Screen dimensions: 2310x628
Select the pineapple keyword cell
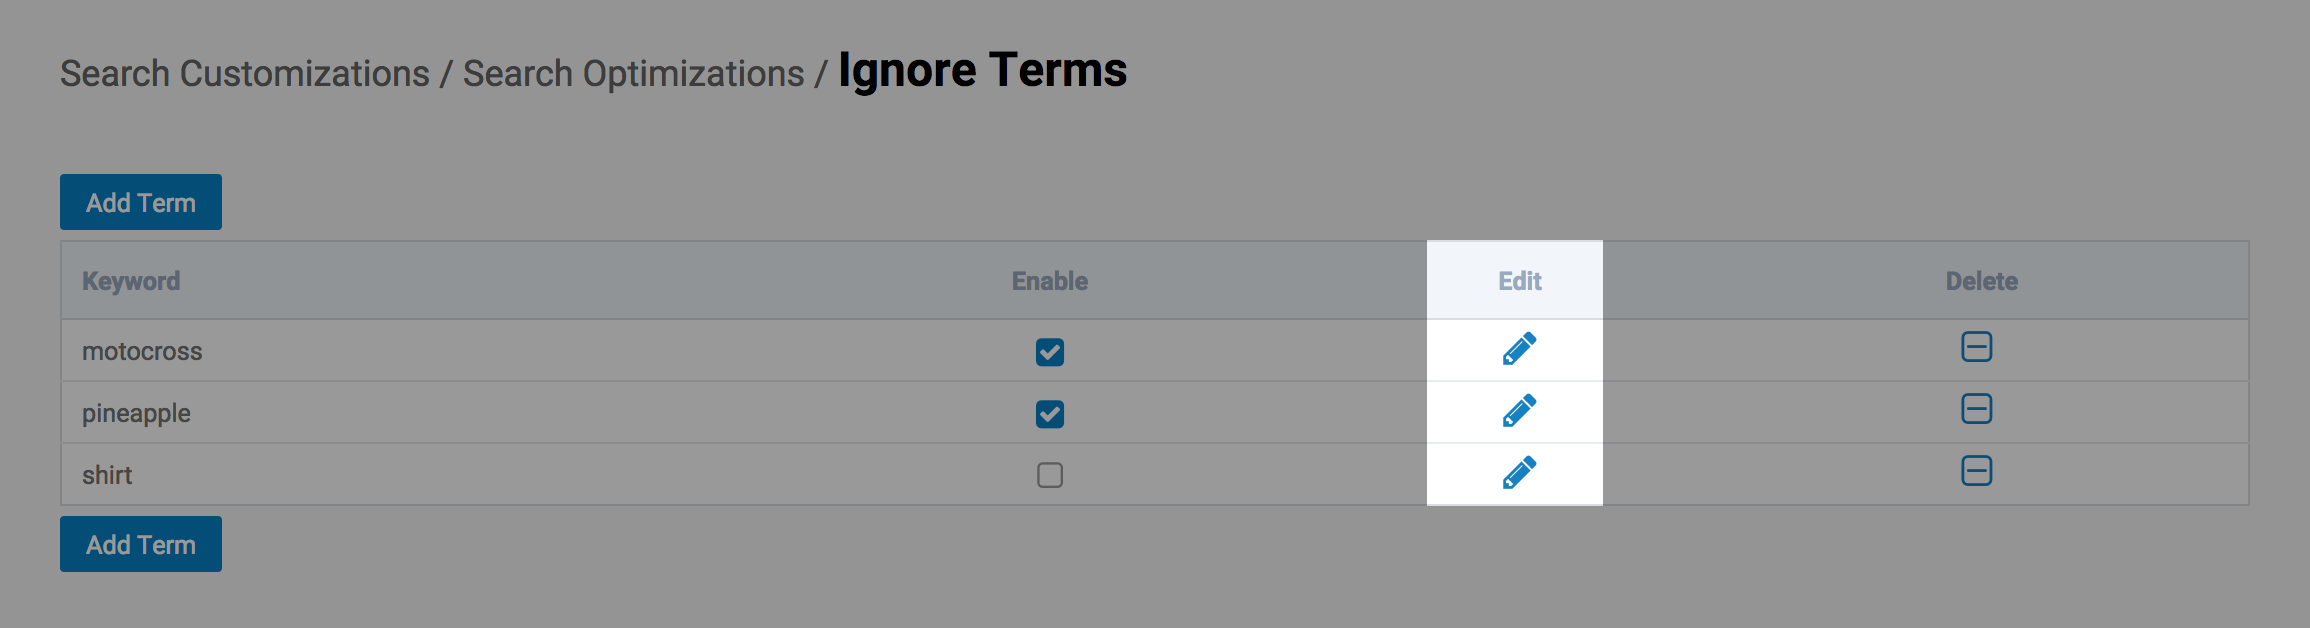(x=136, y=414)
